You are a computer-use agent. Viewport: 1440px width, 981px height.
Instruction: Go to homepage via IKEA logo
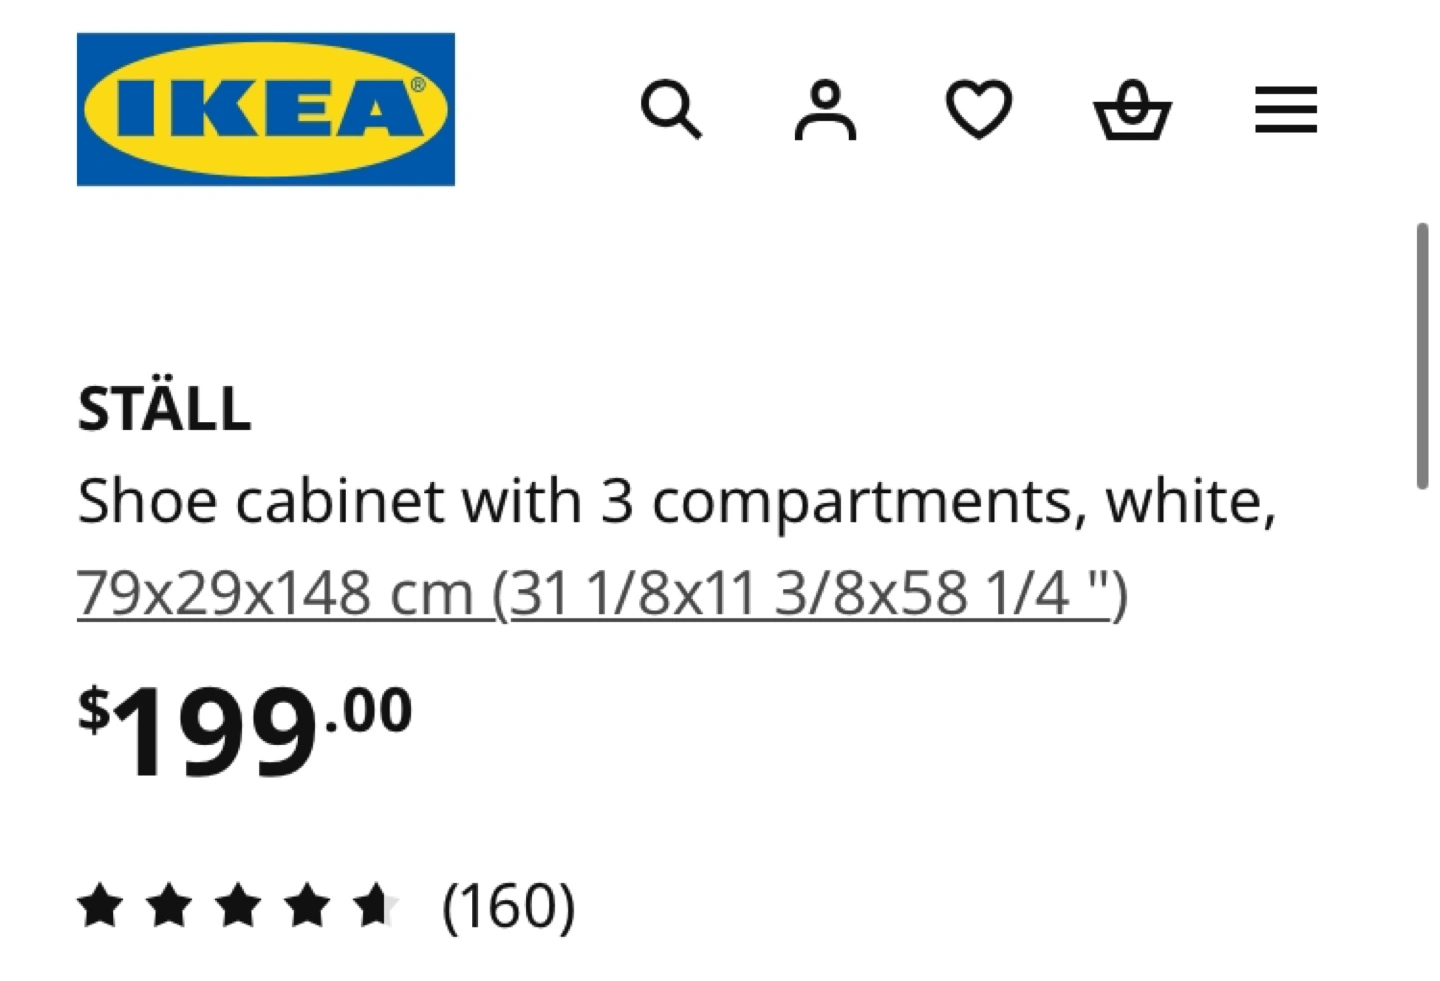(266, 109)
